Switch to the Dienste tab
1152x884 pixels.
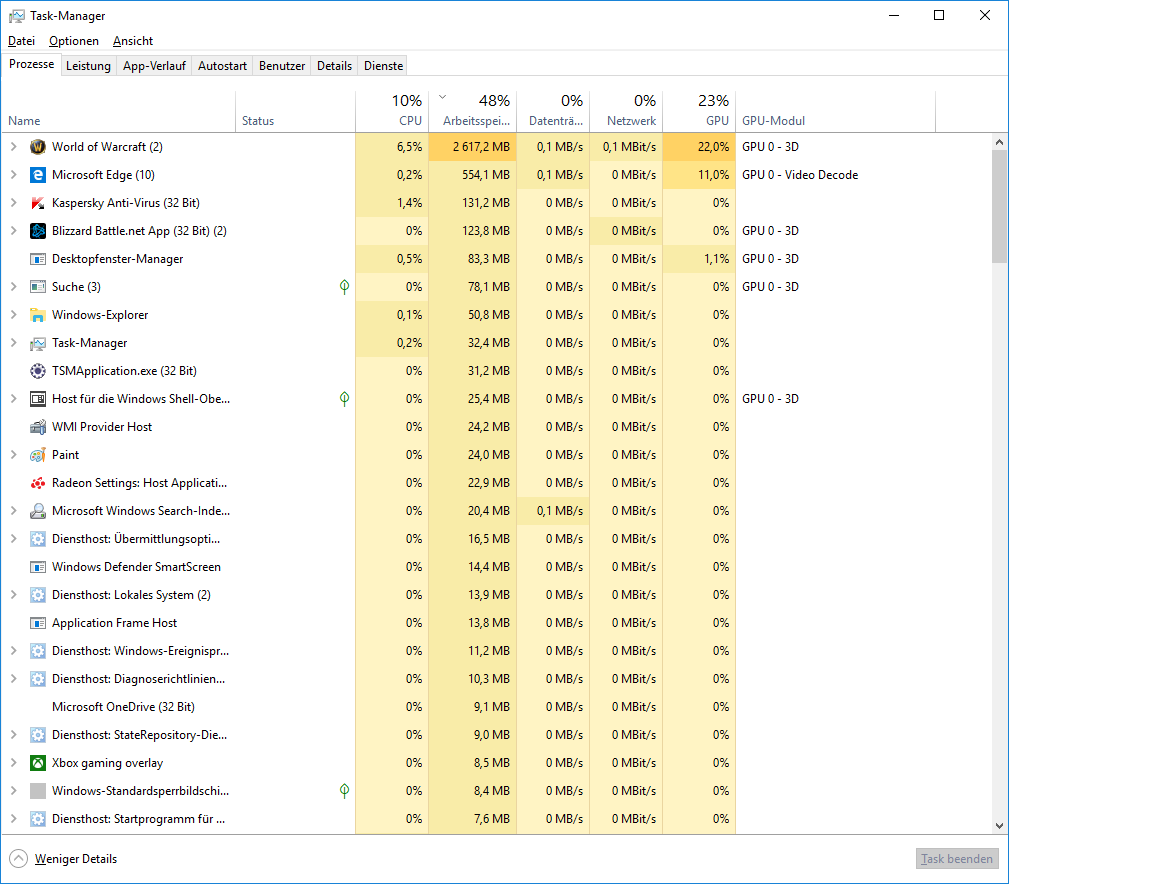[384, 66]
